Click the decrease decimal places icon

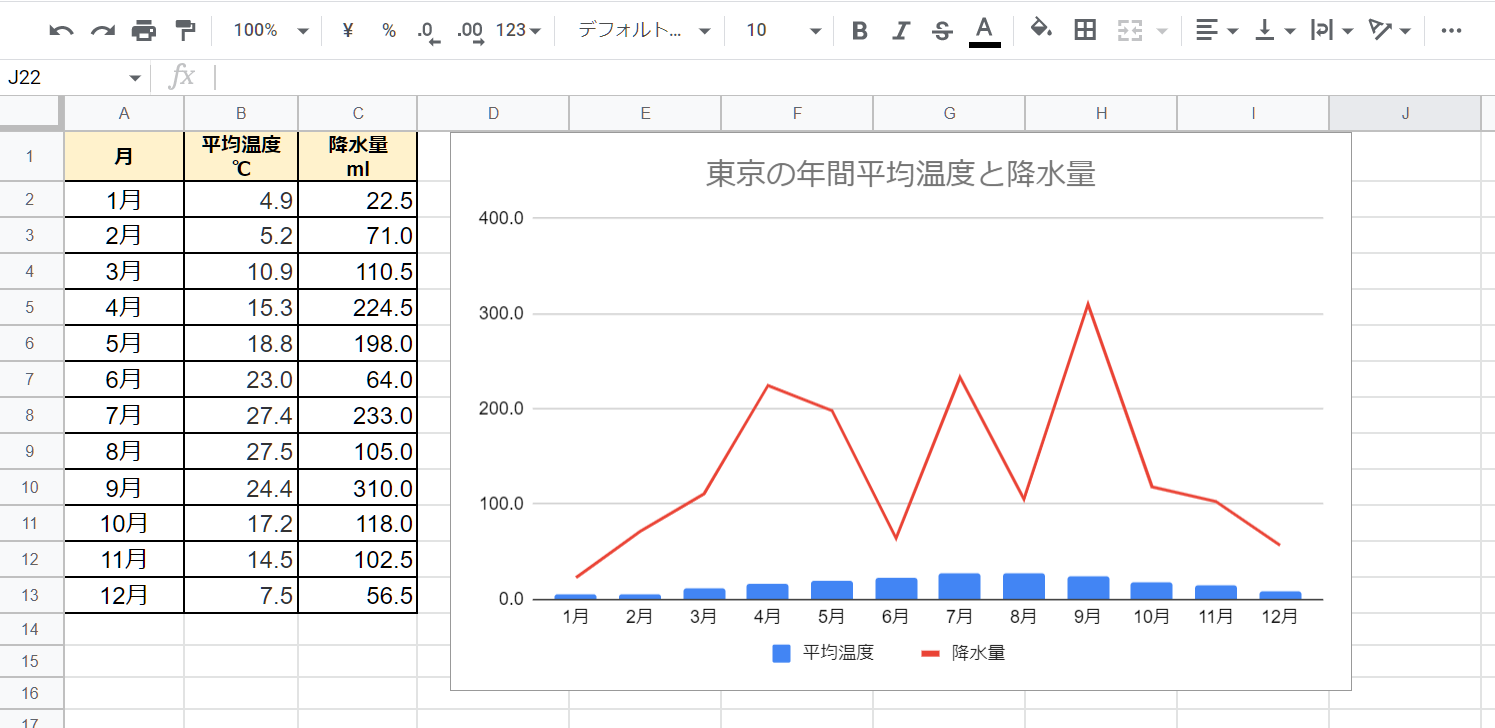424,31
